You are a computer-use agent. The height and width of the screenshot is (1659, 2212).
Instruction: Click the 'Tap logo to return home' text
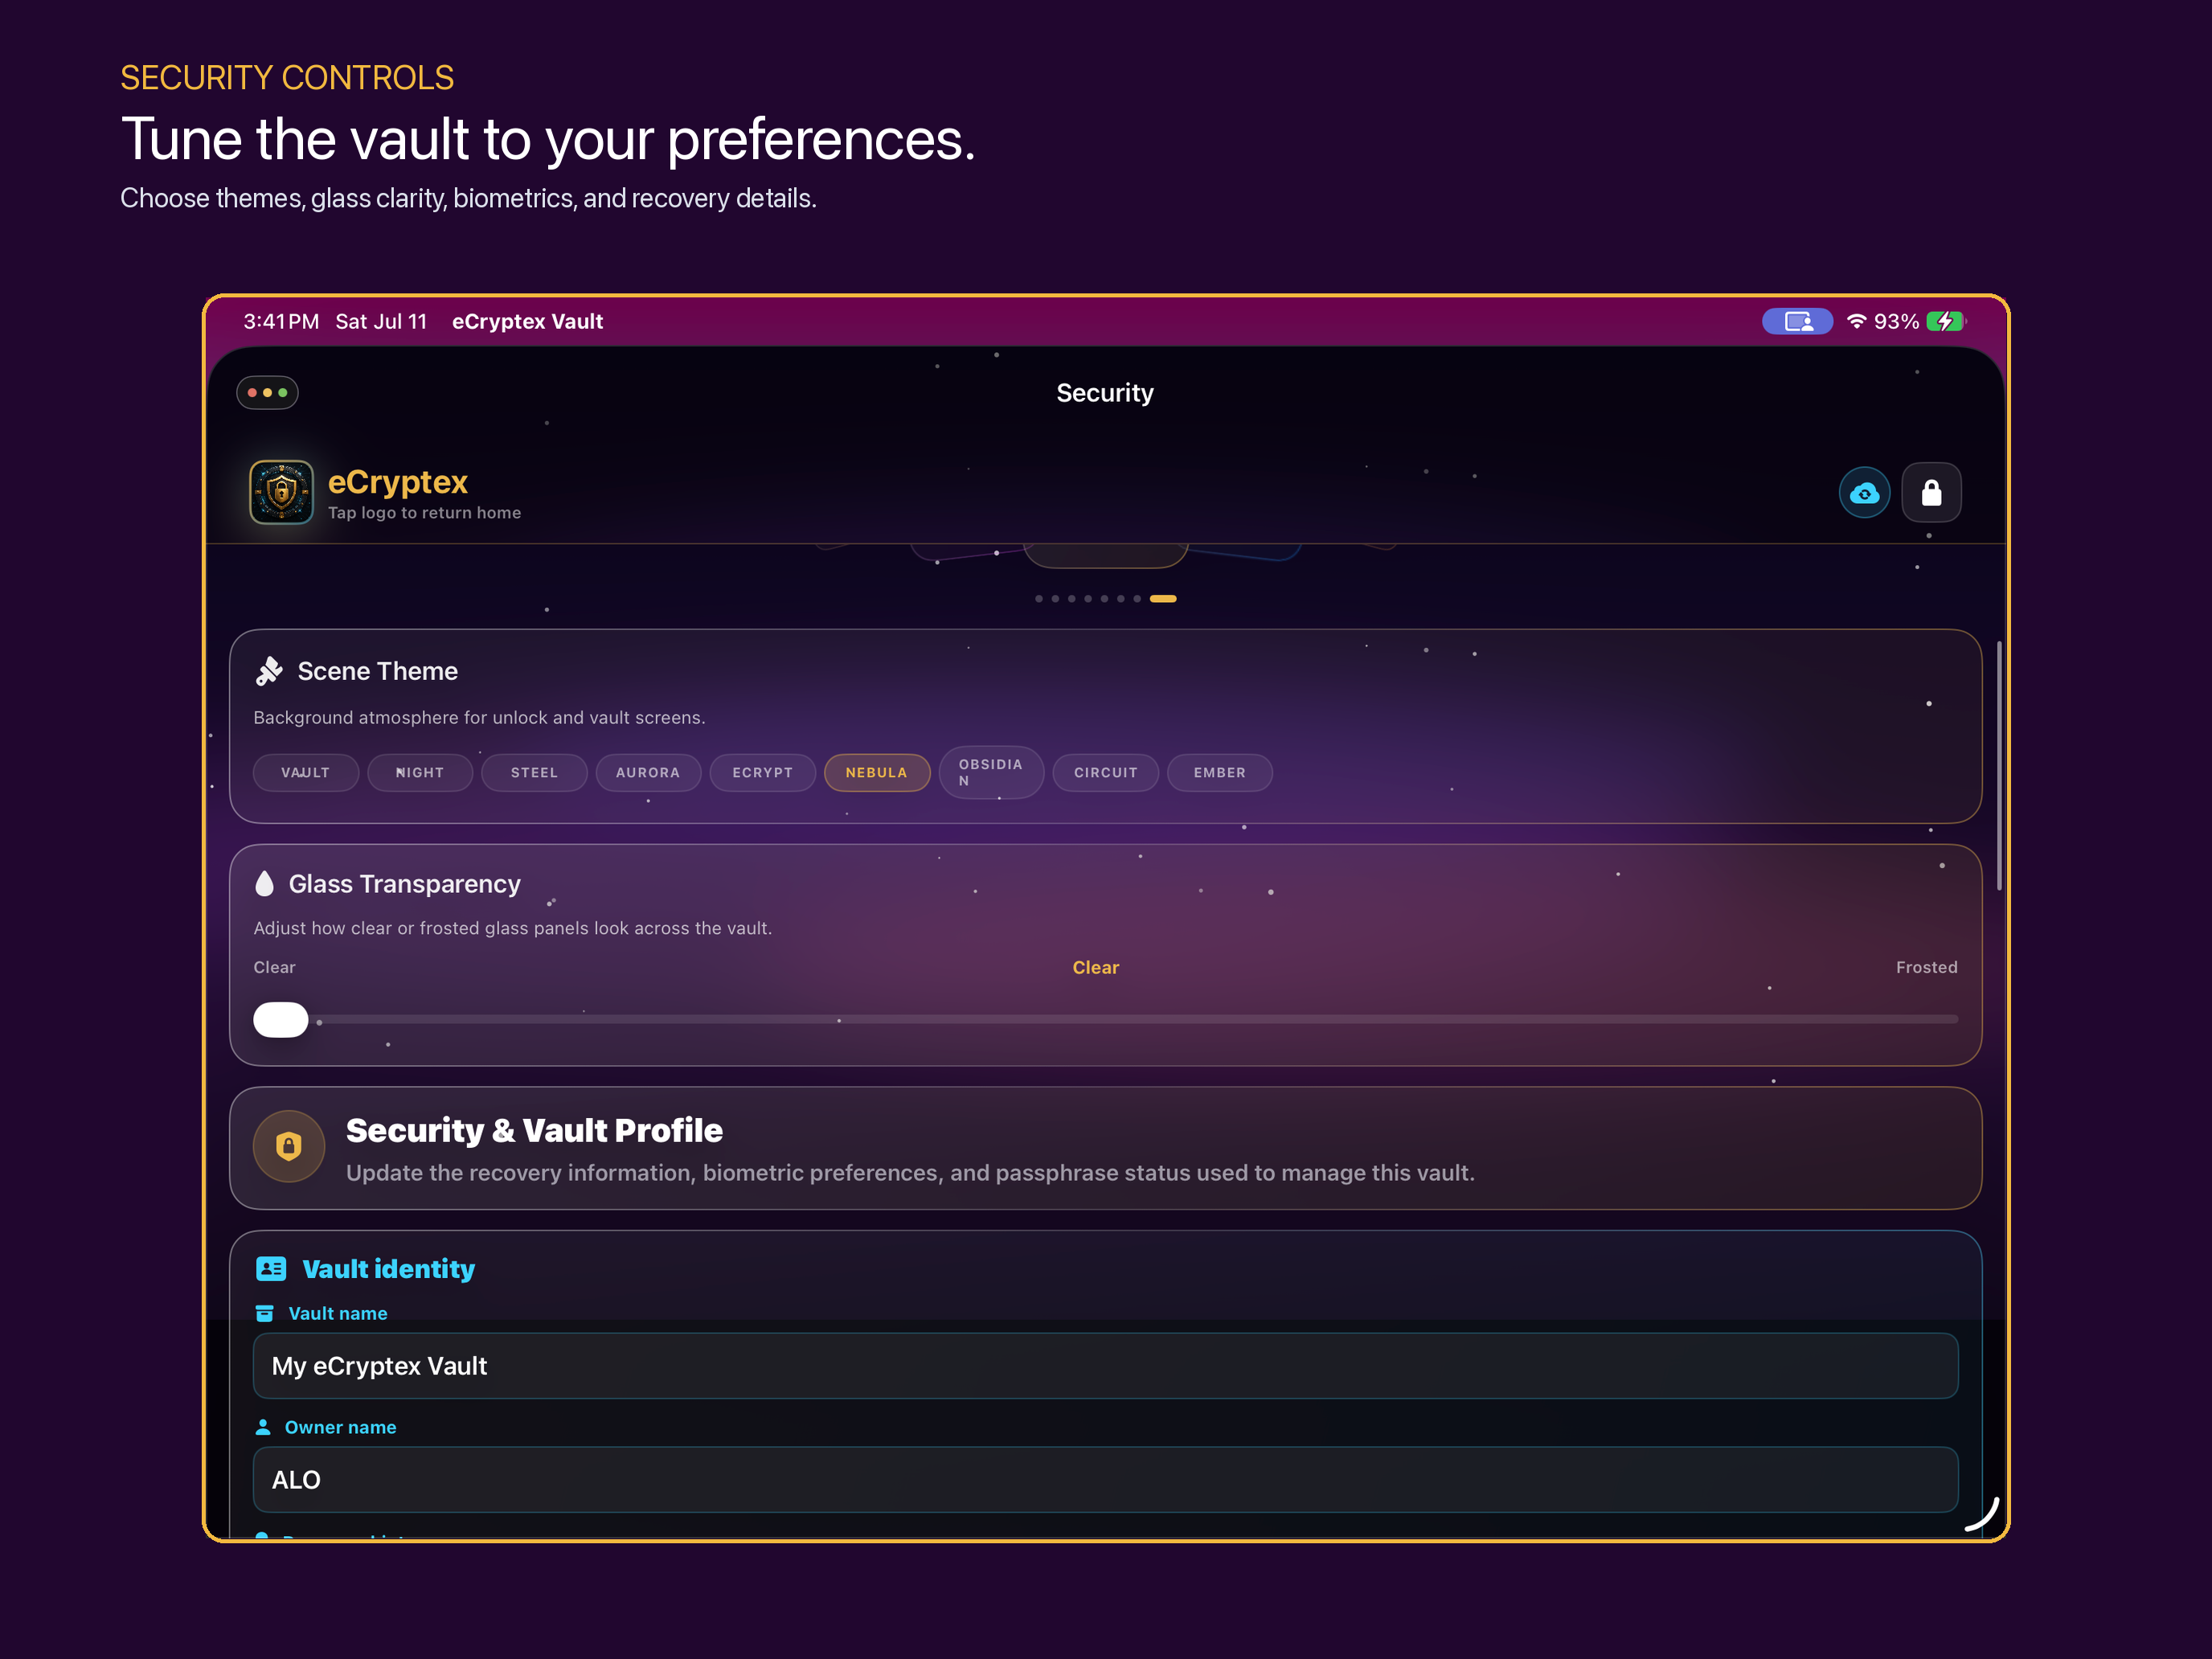(x=425, y=513)
